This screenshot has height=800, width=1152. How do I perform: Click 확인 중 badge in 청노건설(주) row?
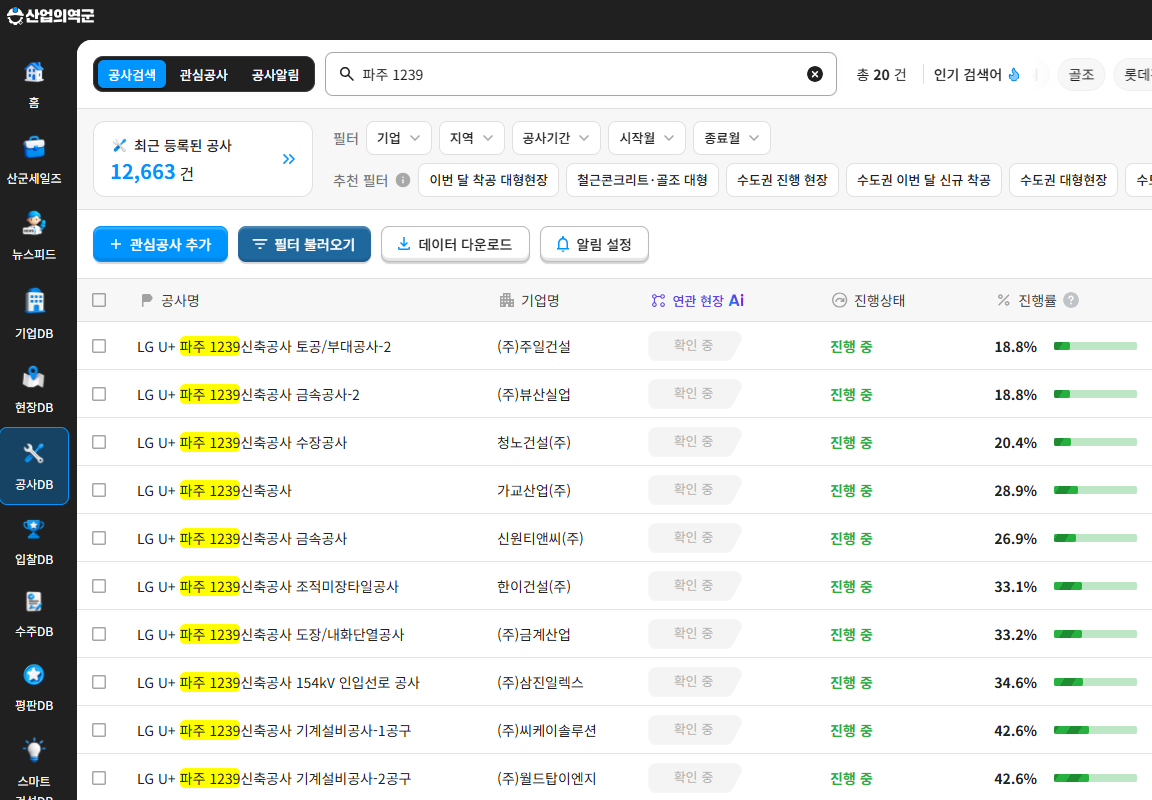point(694,442)
